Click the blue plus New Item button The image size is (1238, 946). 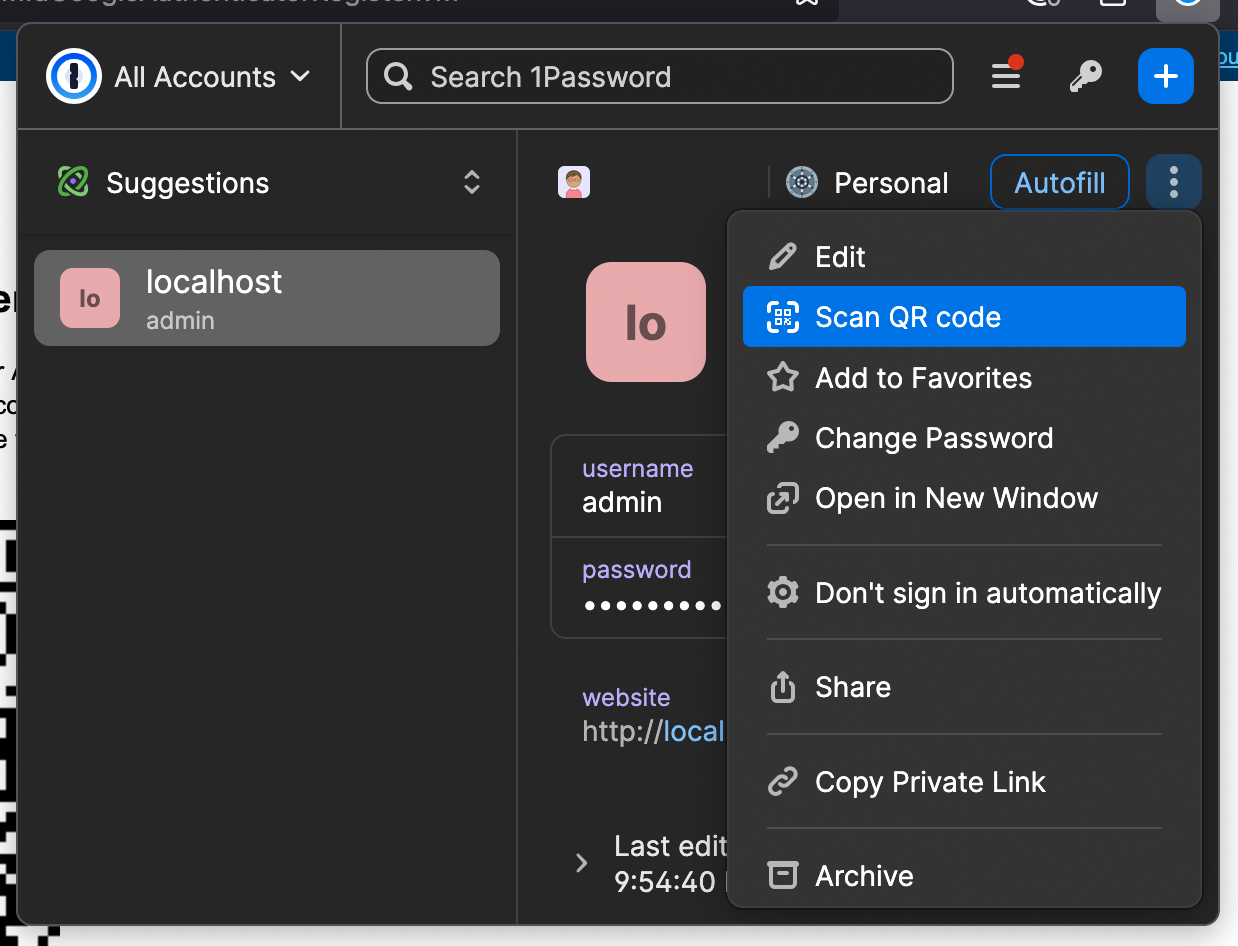pos(1165,76)
